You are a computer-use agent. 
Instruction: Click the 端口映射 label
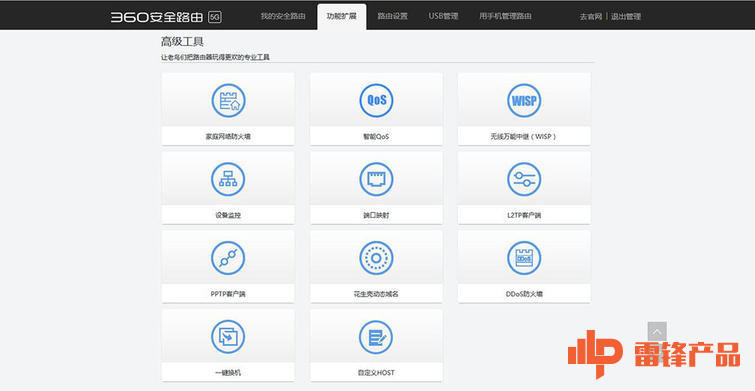coord(376,215)
